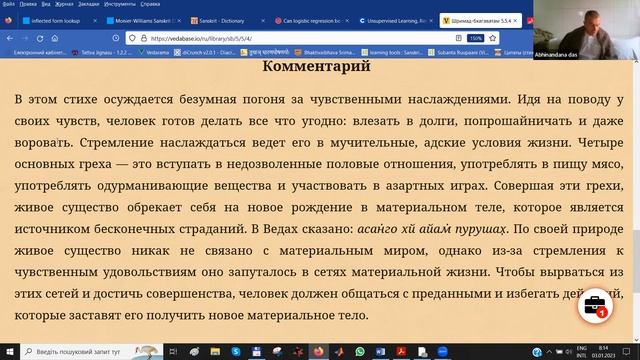Open the floppy disk app on taskbar
Image resolution: width=640 pixels, height=360 pixels.
(x=256, y=351)
